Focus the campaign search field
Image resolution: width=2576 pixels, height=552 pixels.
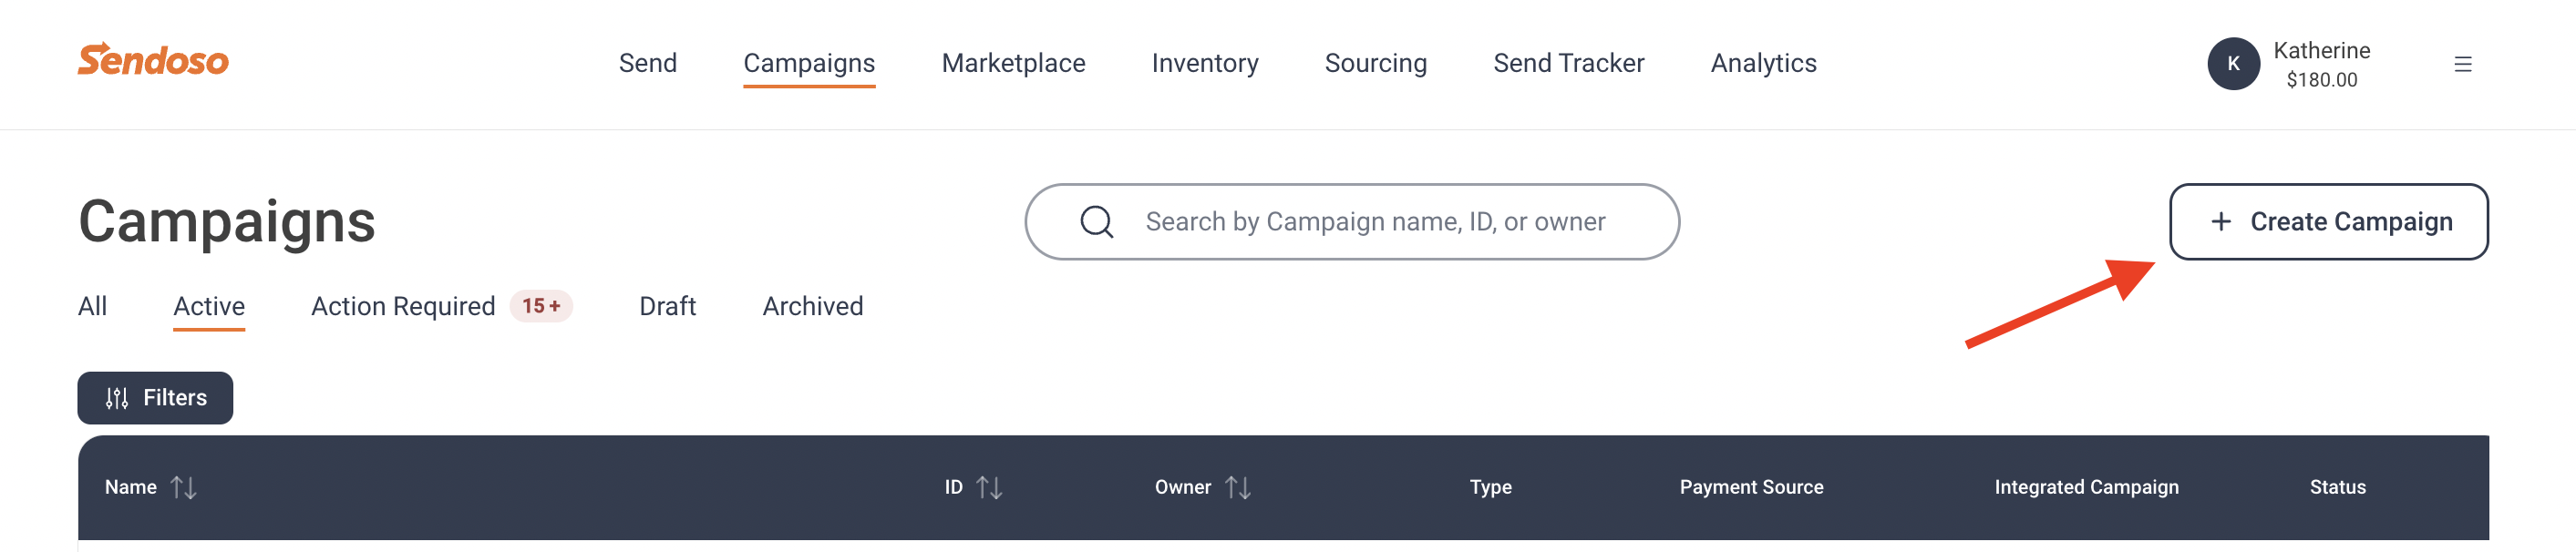tap(1352, 222)
